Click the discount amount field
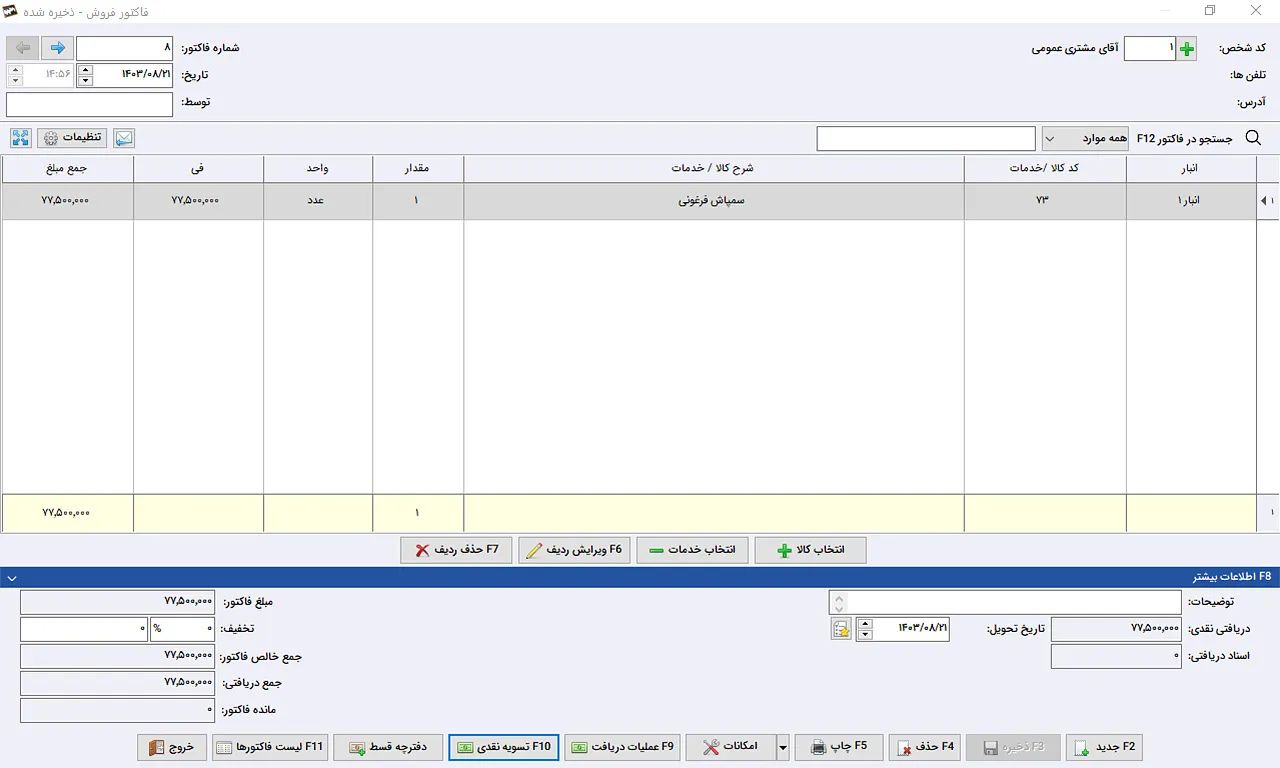 tap(84, 629)
